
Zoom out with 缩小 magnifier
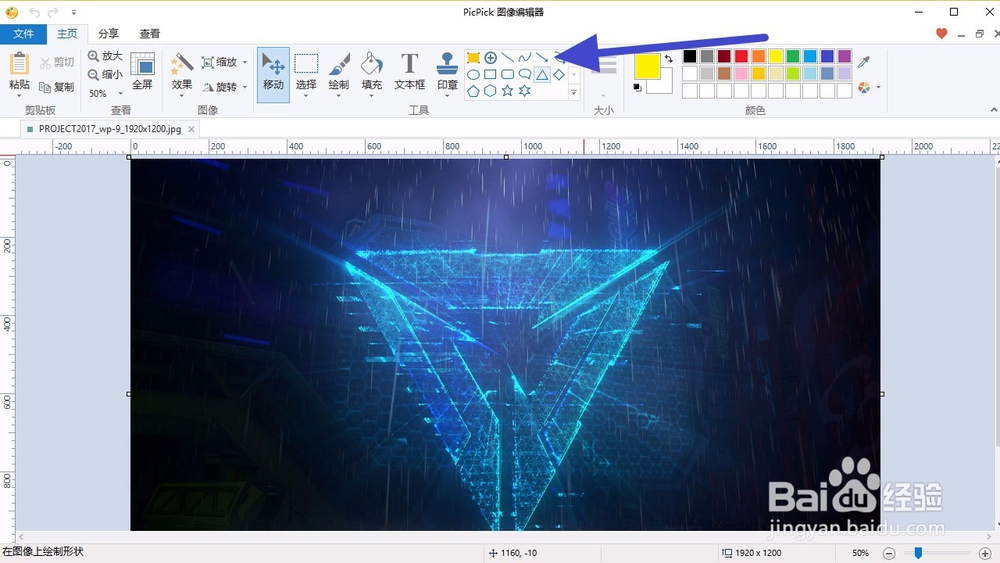click(x=105, y=75)
